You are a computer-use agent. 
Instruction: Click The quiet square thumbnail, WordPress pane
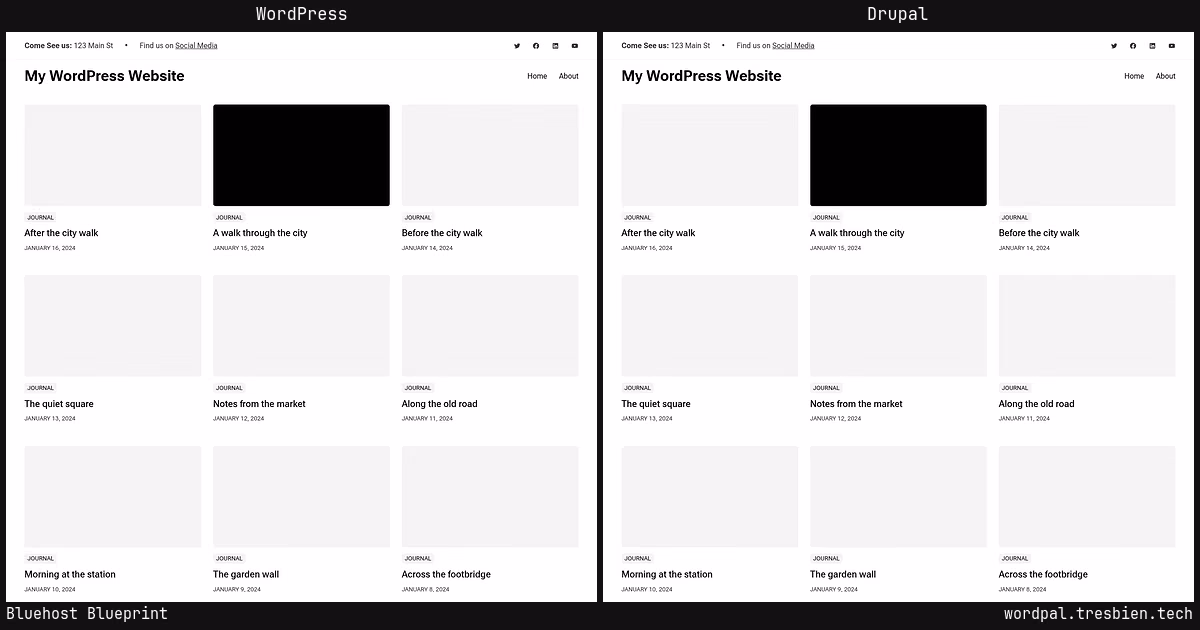113,326
